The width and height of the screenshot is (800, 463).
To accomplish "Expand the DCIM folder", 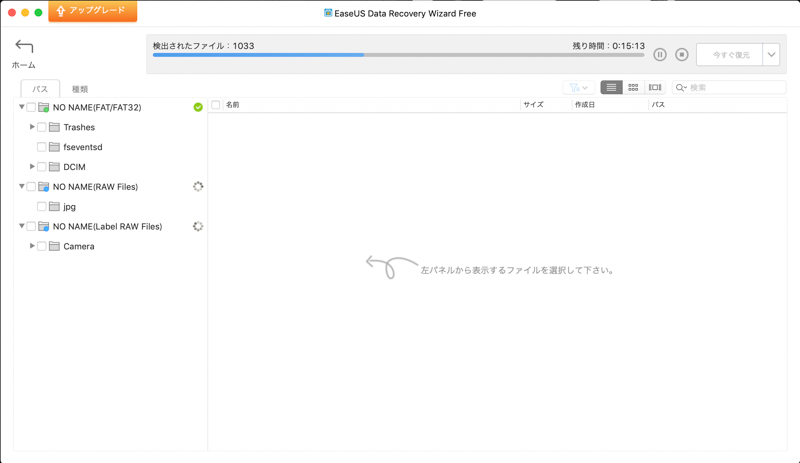I will point(32,166).
